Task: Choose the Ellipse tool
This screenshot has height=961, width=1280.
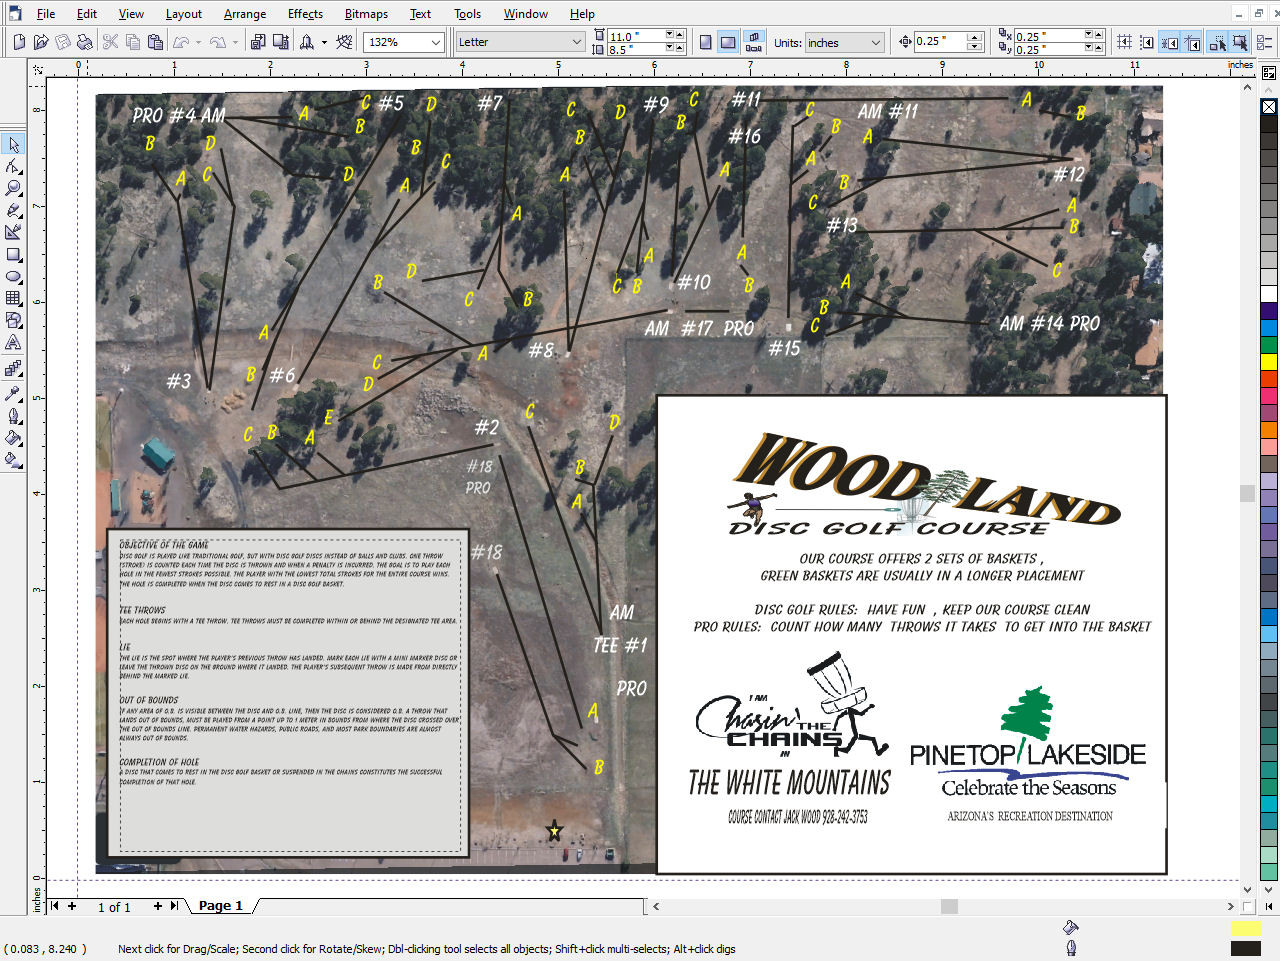Action: tap(13, 276)
